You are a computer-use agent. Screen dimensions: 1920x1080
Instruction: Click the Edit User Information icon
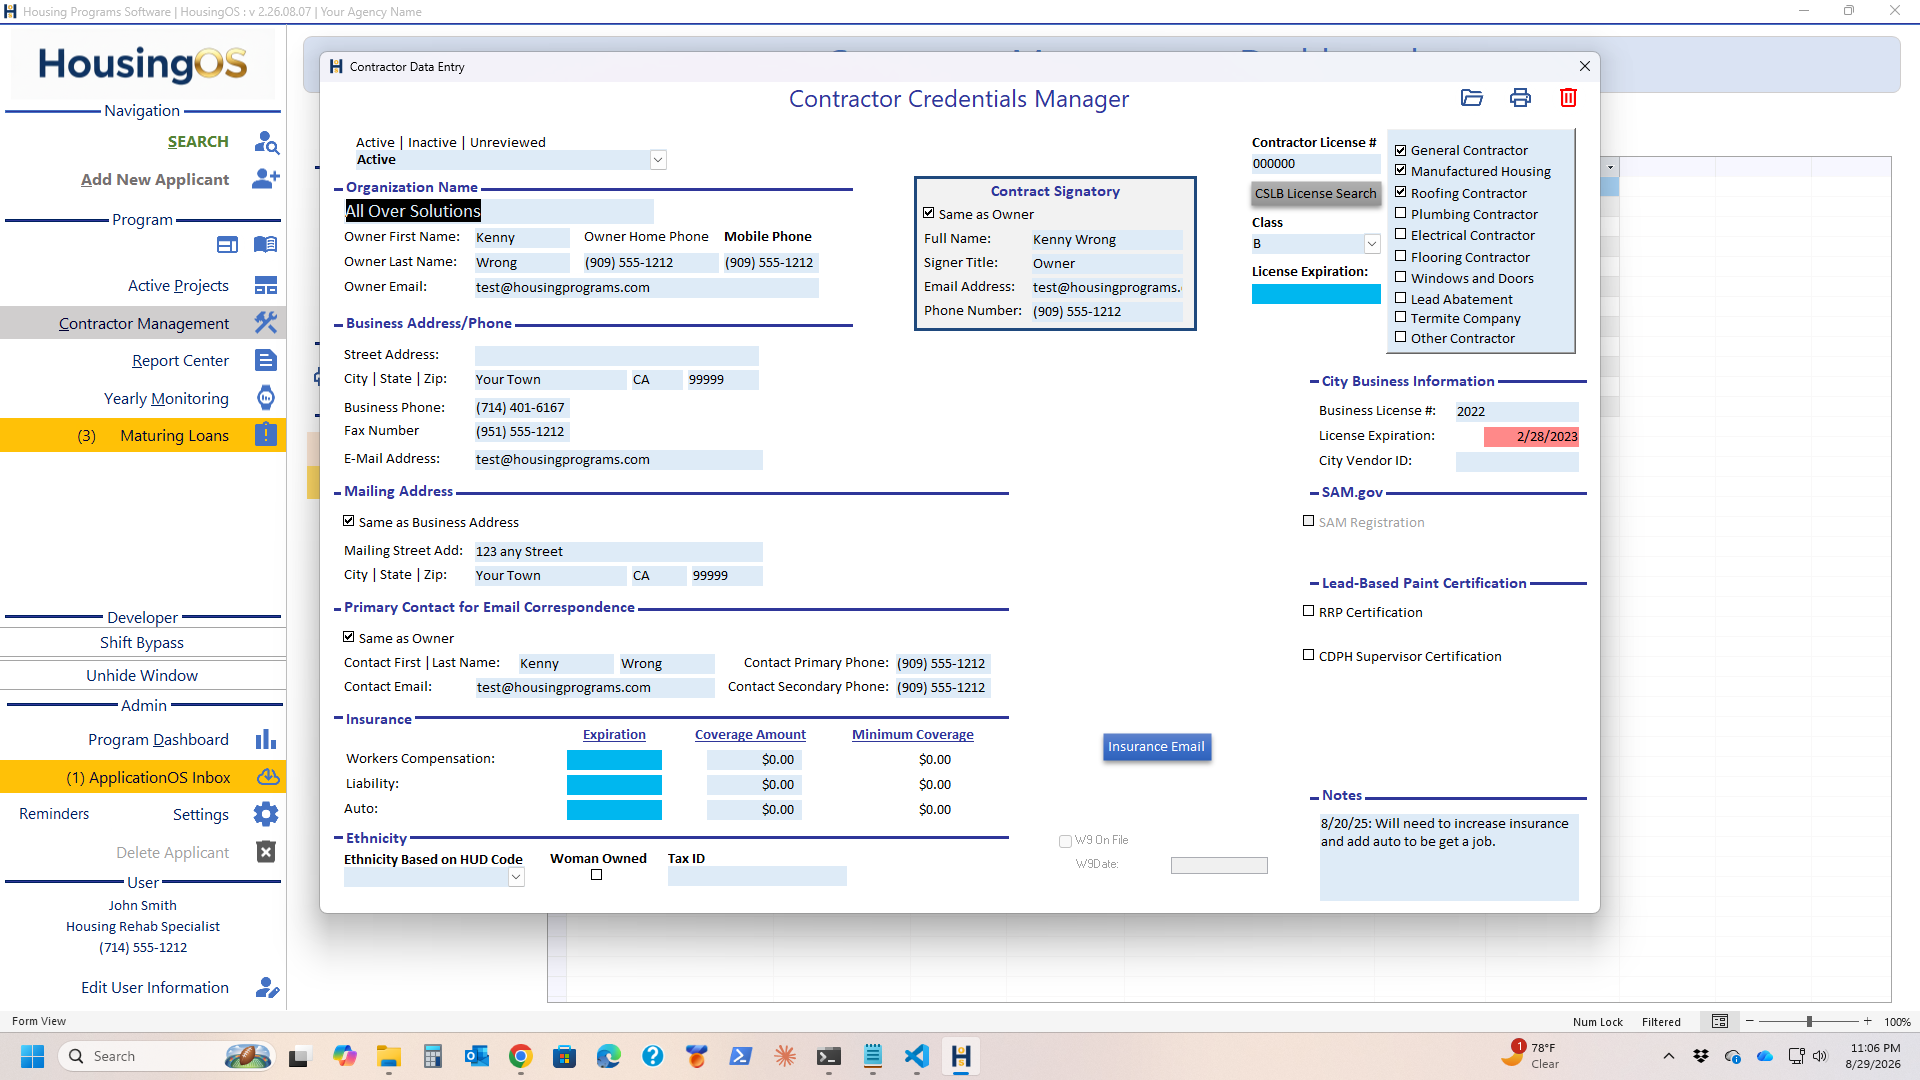coord(267,988)
